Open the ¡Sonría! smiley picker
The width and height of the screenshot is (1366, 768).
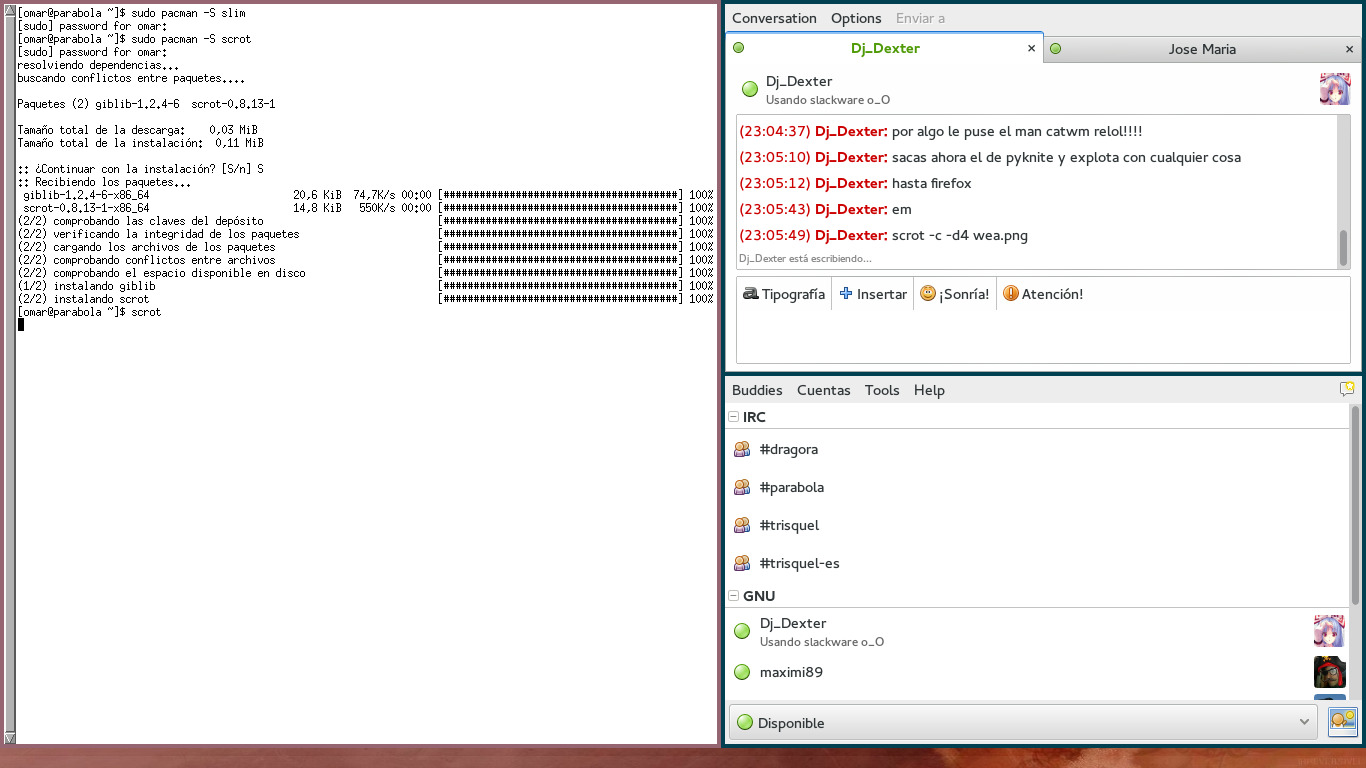coord(955,294)
